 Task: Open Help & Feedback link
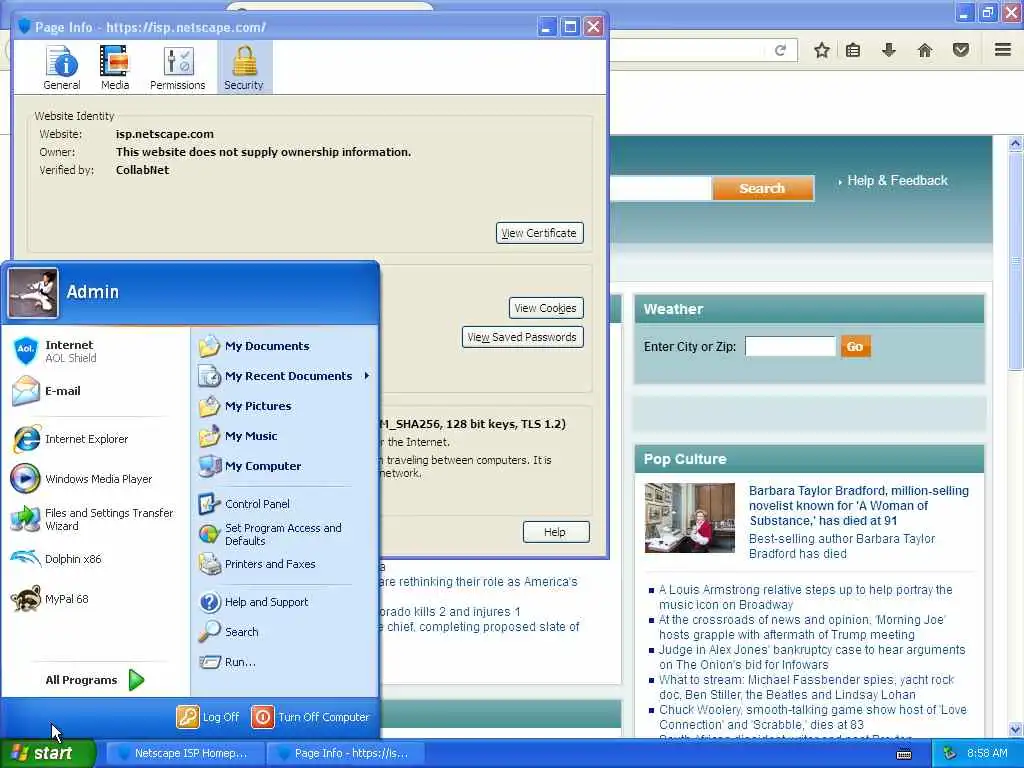coord(897,181)
